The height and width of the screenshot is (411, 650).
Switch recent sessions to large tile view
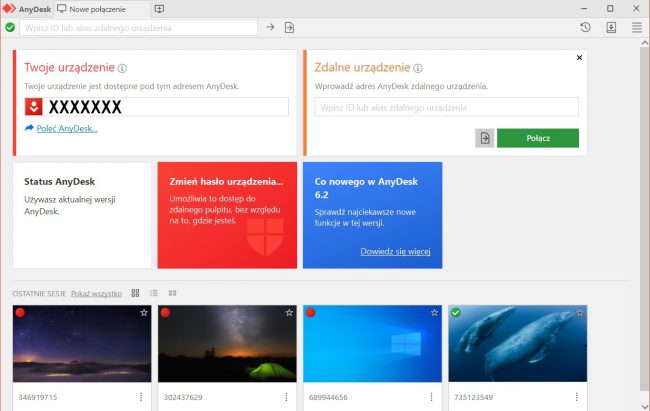[x=135, y=293]
